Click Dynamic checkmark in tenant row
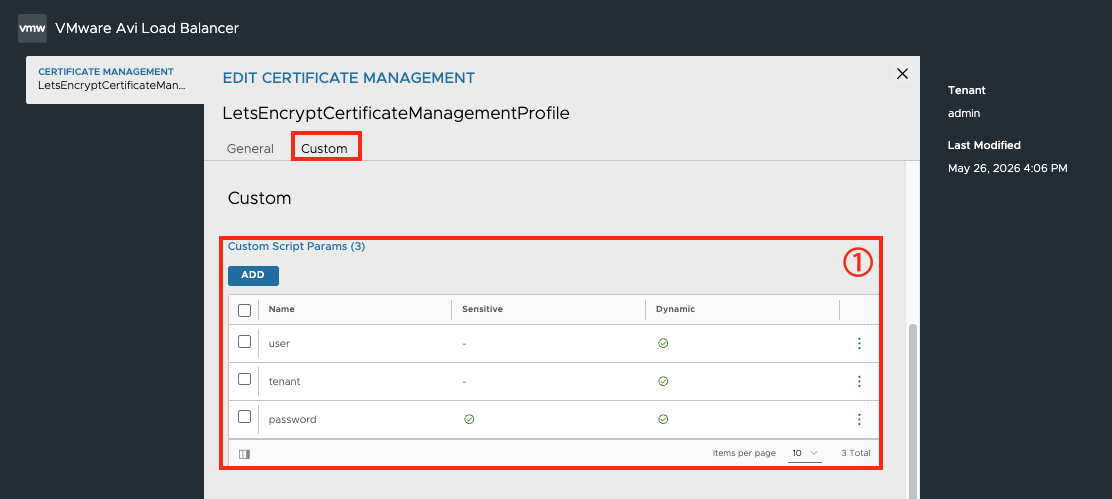 (x=663, y=381)
